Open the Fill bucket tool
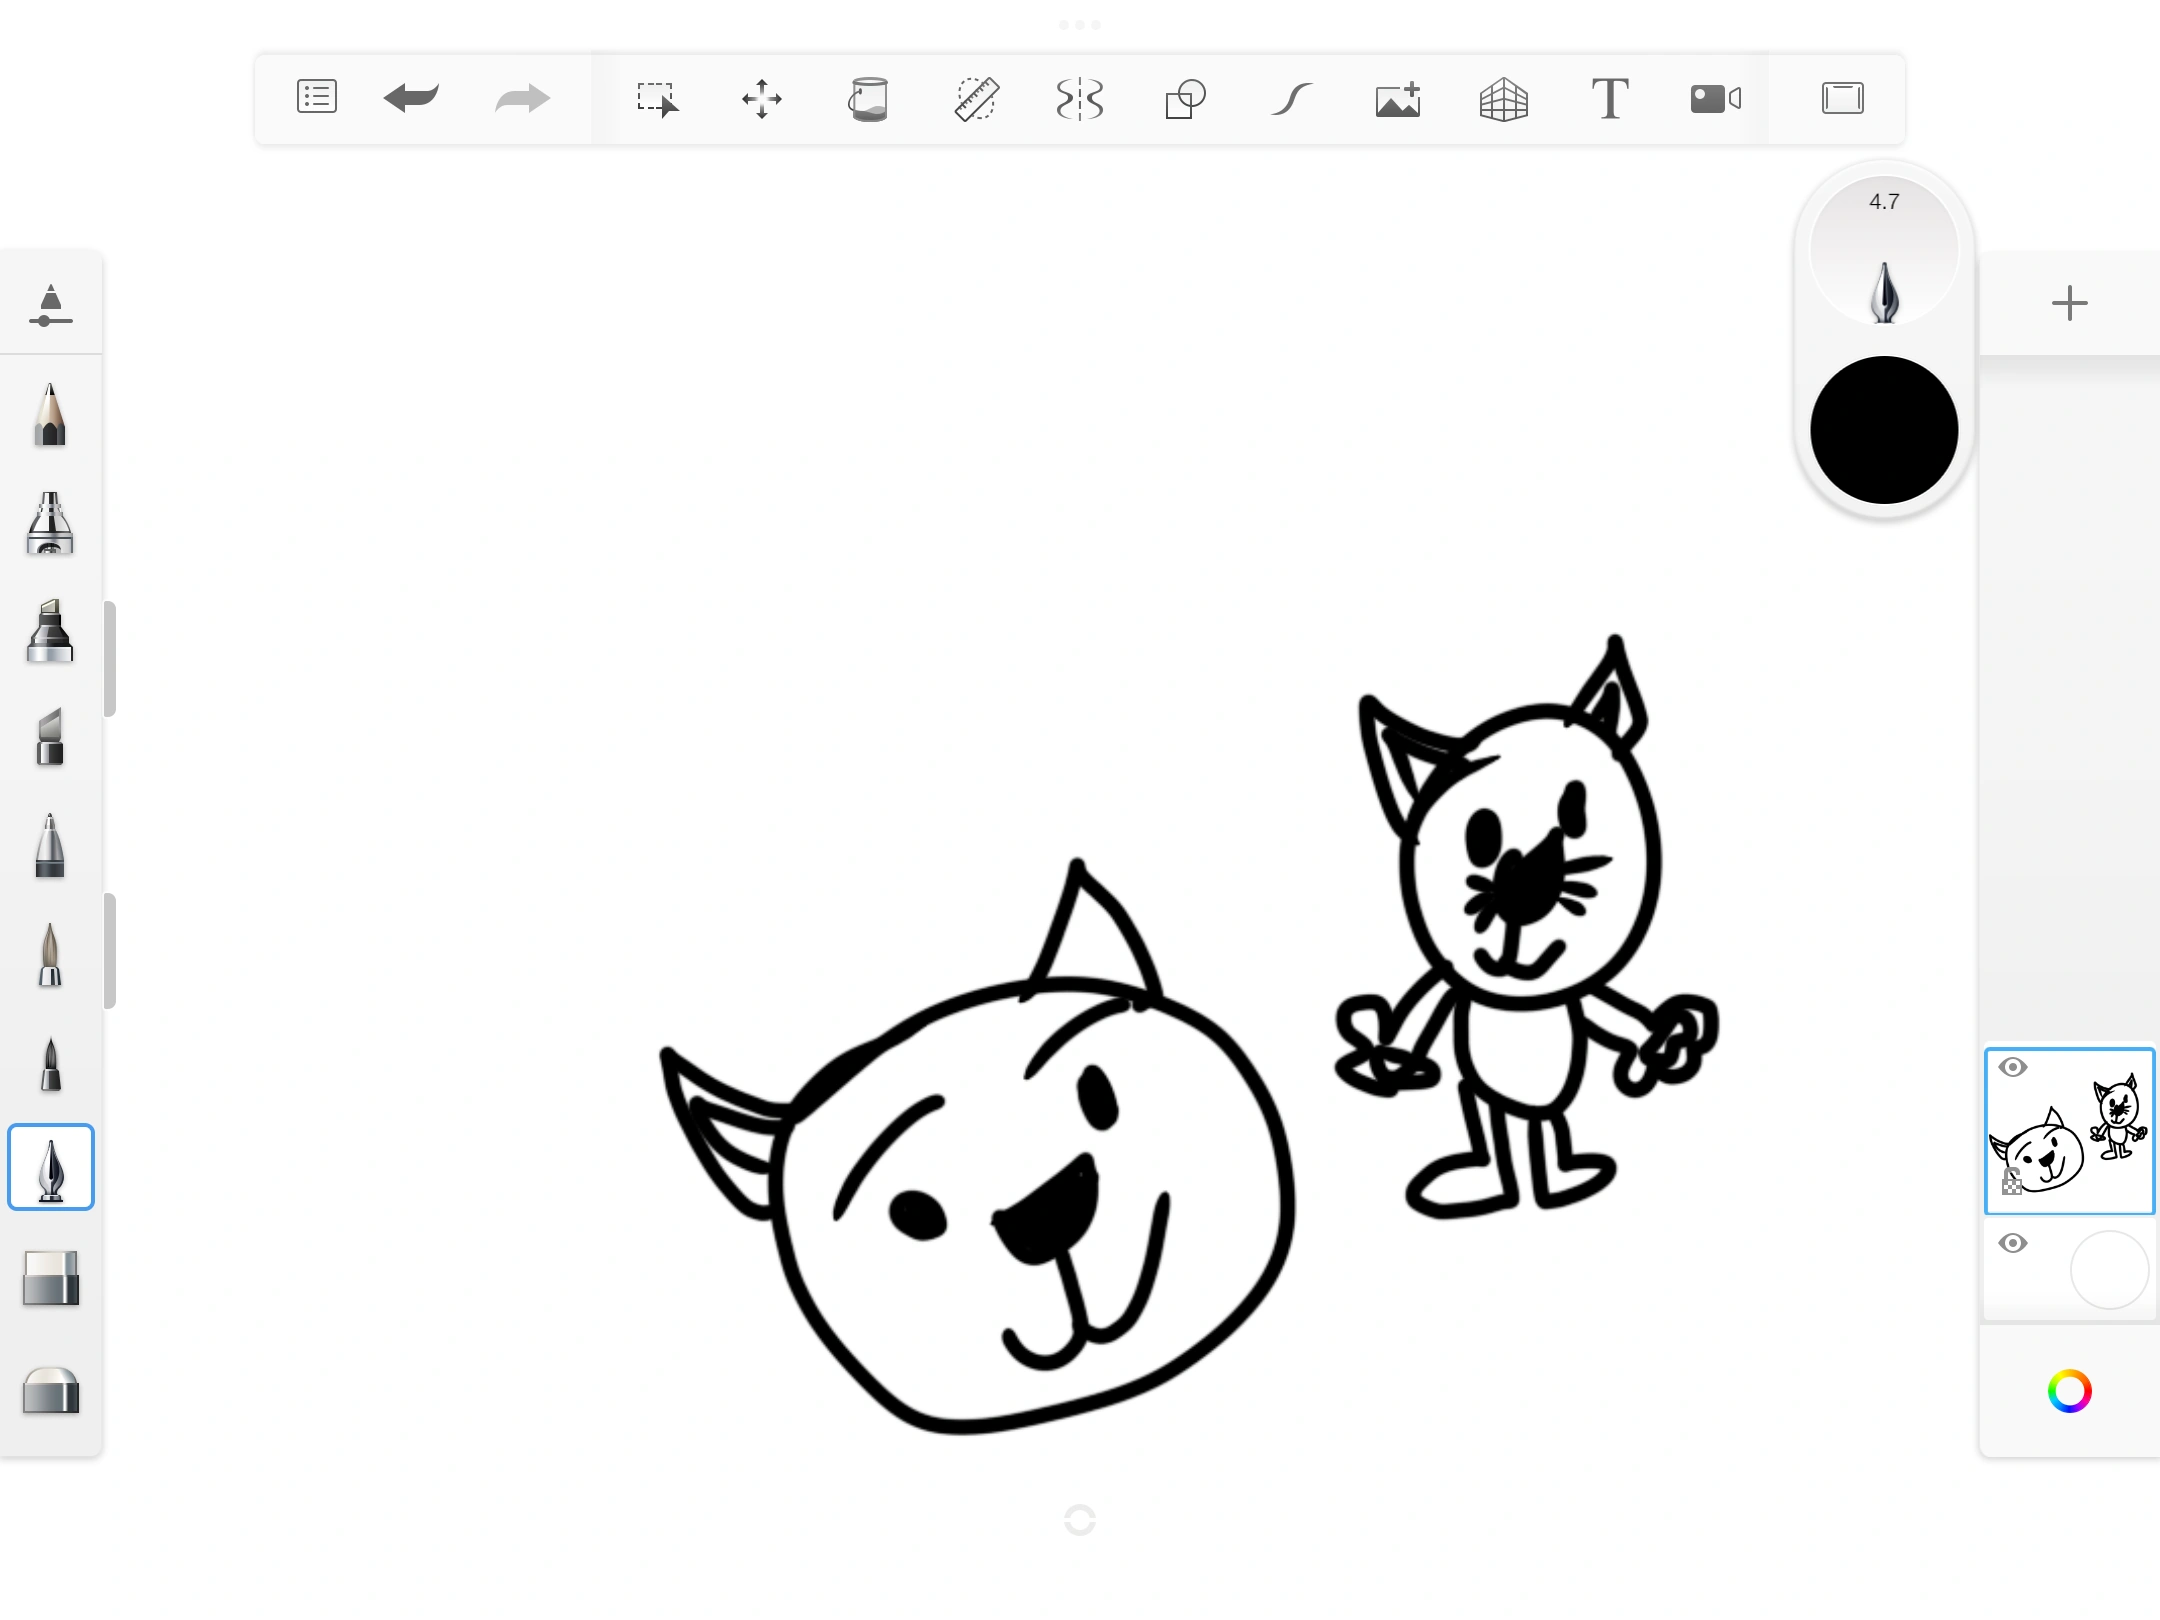The width and height of the screenshot is (2160, 1620). [x=868, y=98]
